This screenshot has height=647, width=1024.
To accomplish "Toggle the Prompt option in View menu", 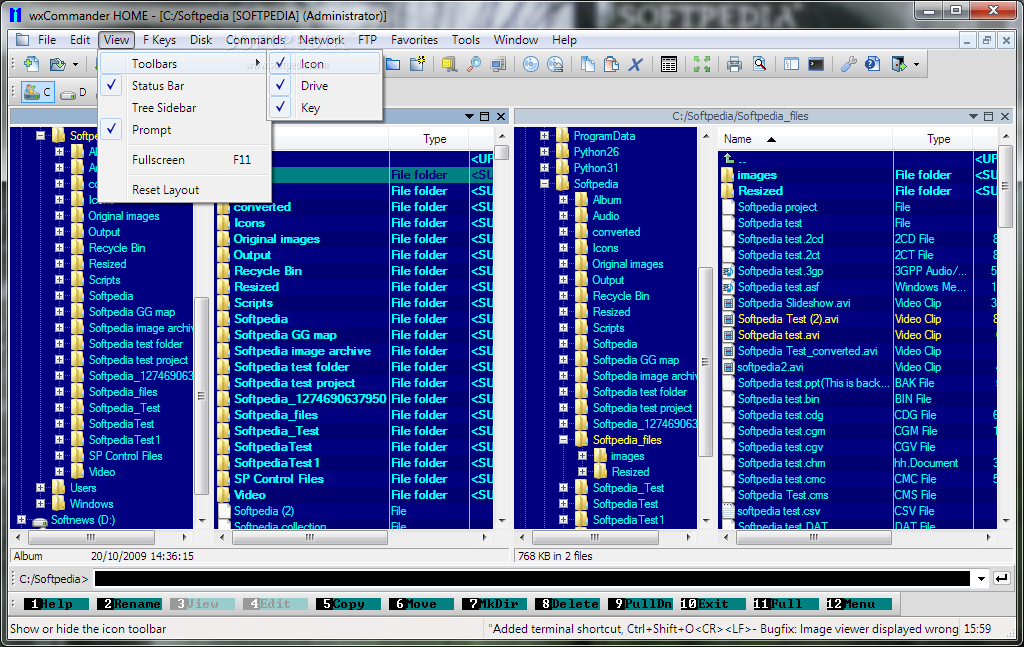I will click(185, 130).
